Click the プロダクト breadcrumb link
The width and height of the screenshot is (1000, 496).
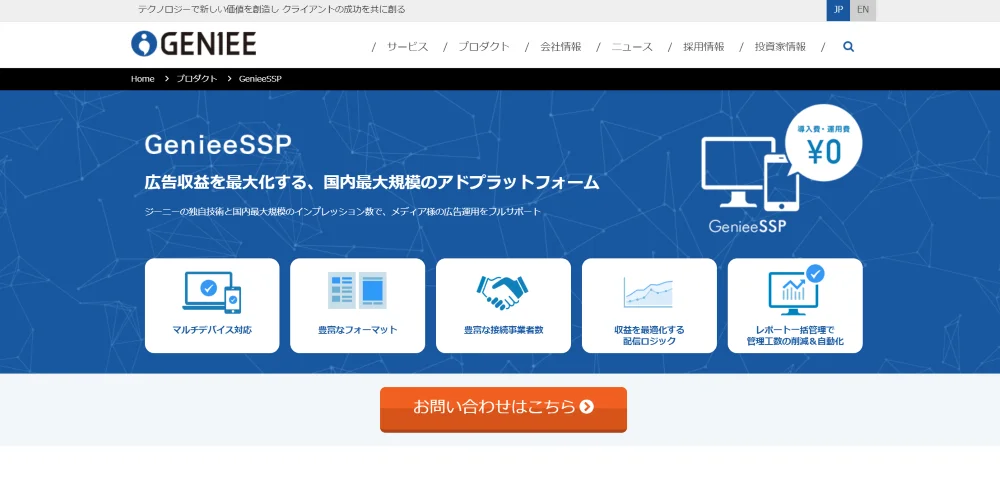pyautogui.click(x=196, y=79)
